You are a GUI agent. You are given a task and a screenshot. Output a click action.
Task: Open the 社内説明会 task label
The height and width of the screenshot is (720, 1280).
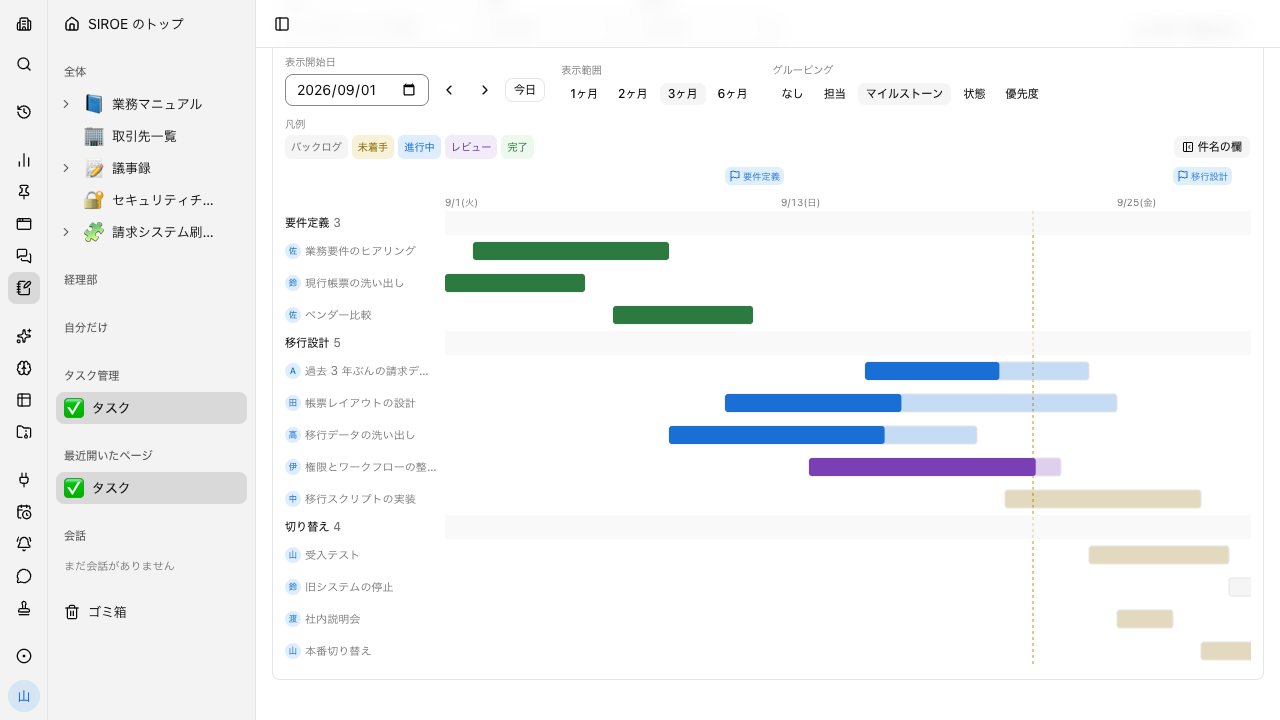(x=332, y=619)
